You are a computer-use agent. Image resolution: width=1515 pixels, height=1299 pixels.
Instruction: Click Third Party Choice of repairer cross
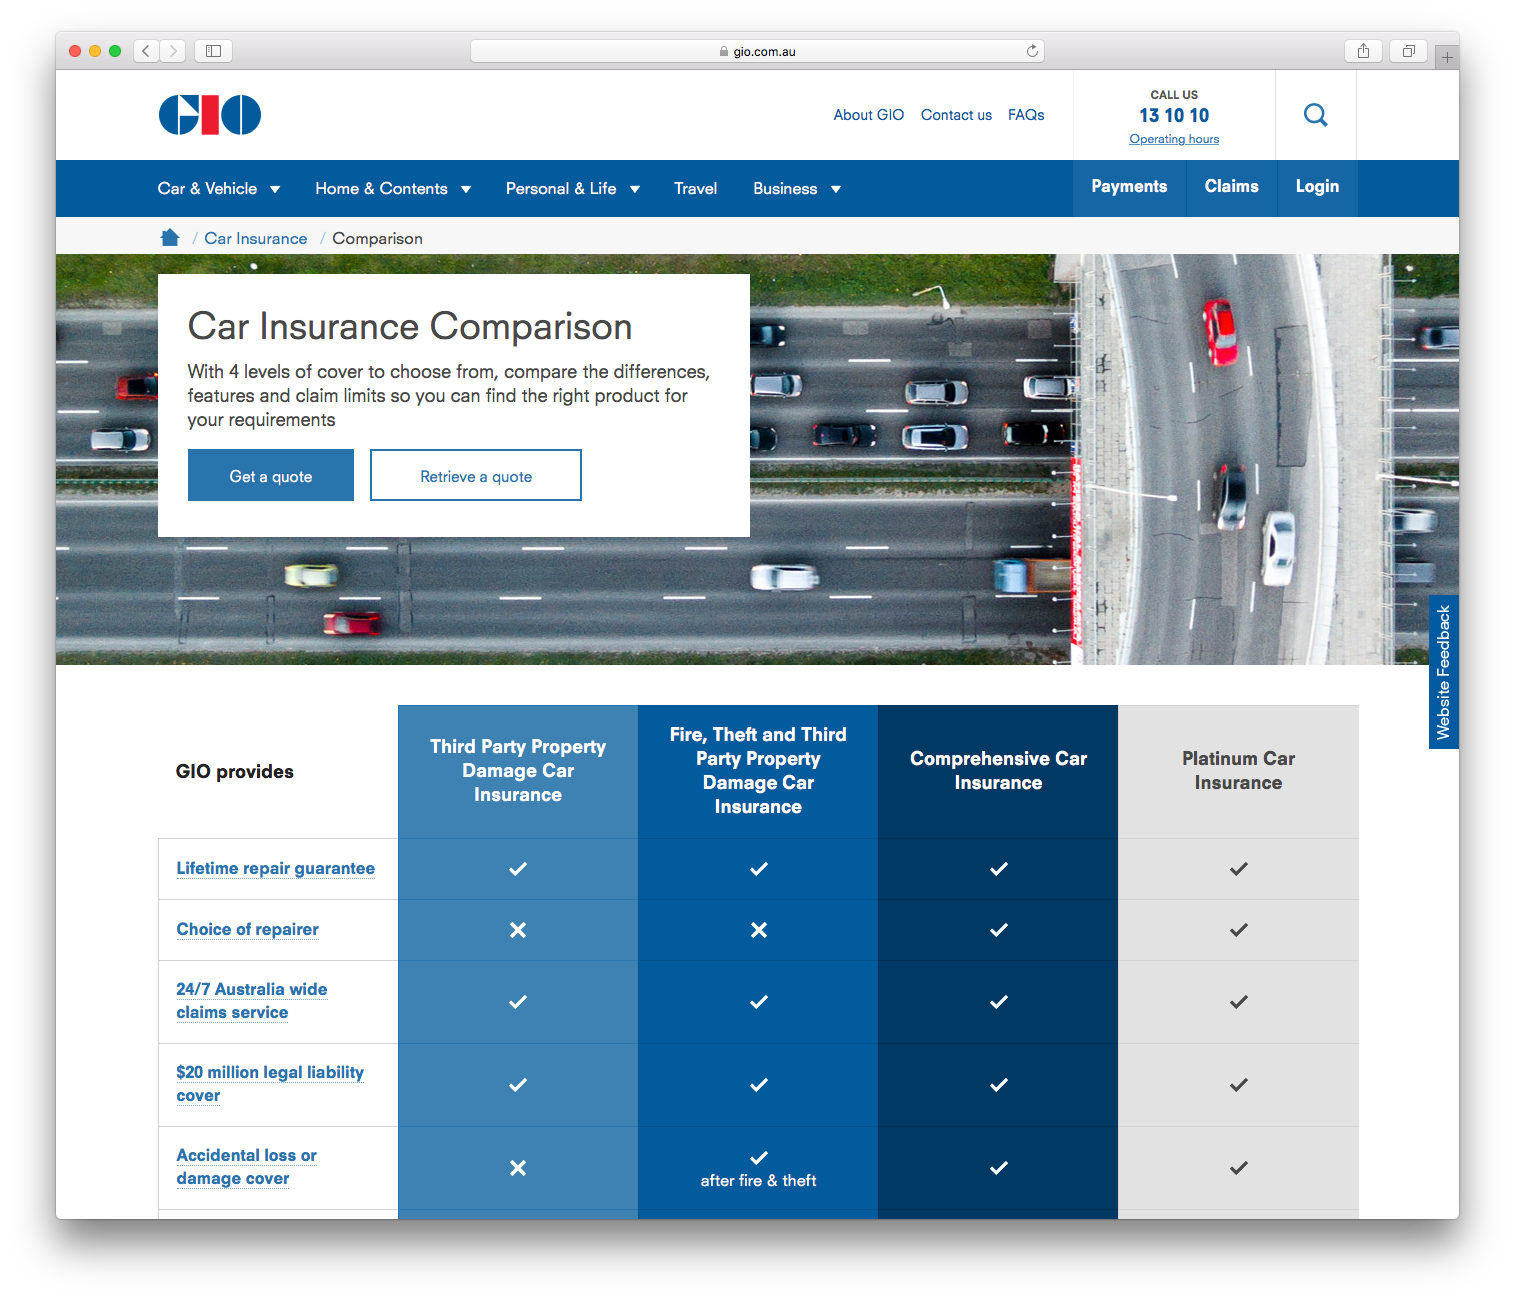(518, 930)
